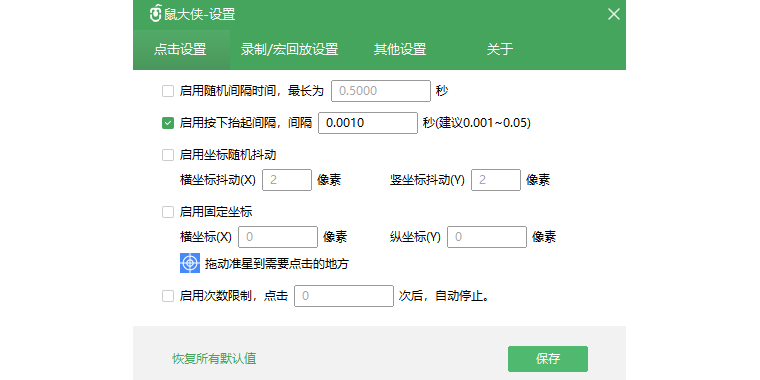Image resolution: width=760 pixels, height=380 pixels.
Task: Open the 关于 tab
Action: (x=500, y=49)
